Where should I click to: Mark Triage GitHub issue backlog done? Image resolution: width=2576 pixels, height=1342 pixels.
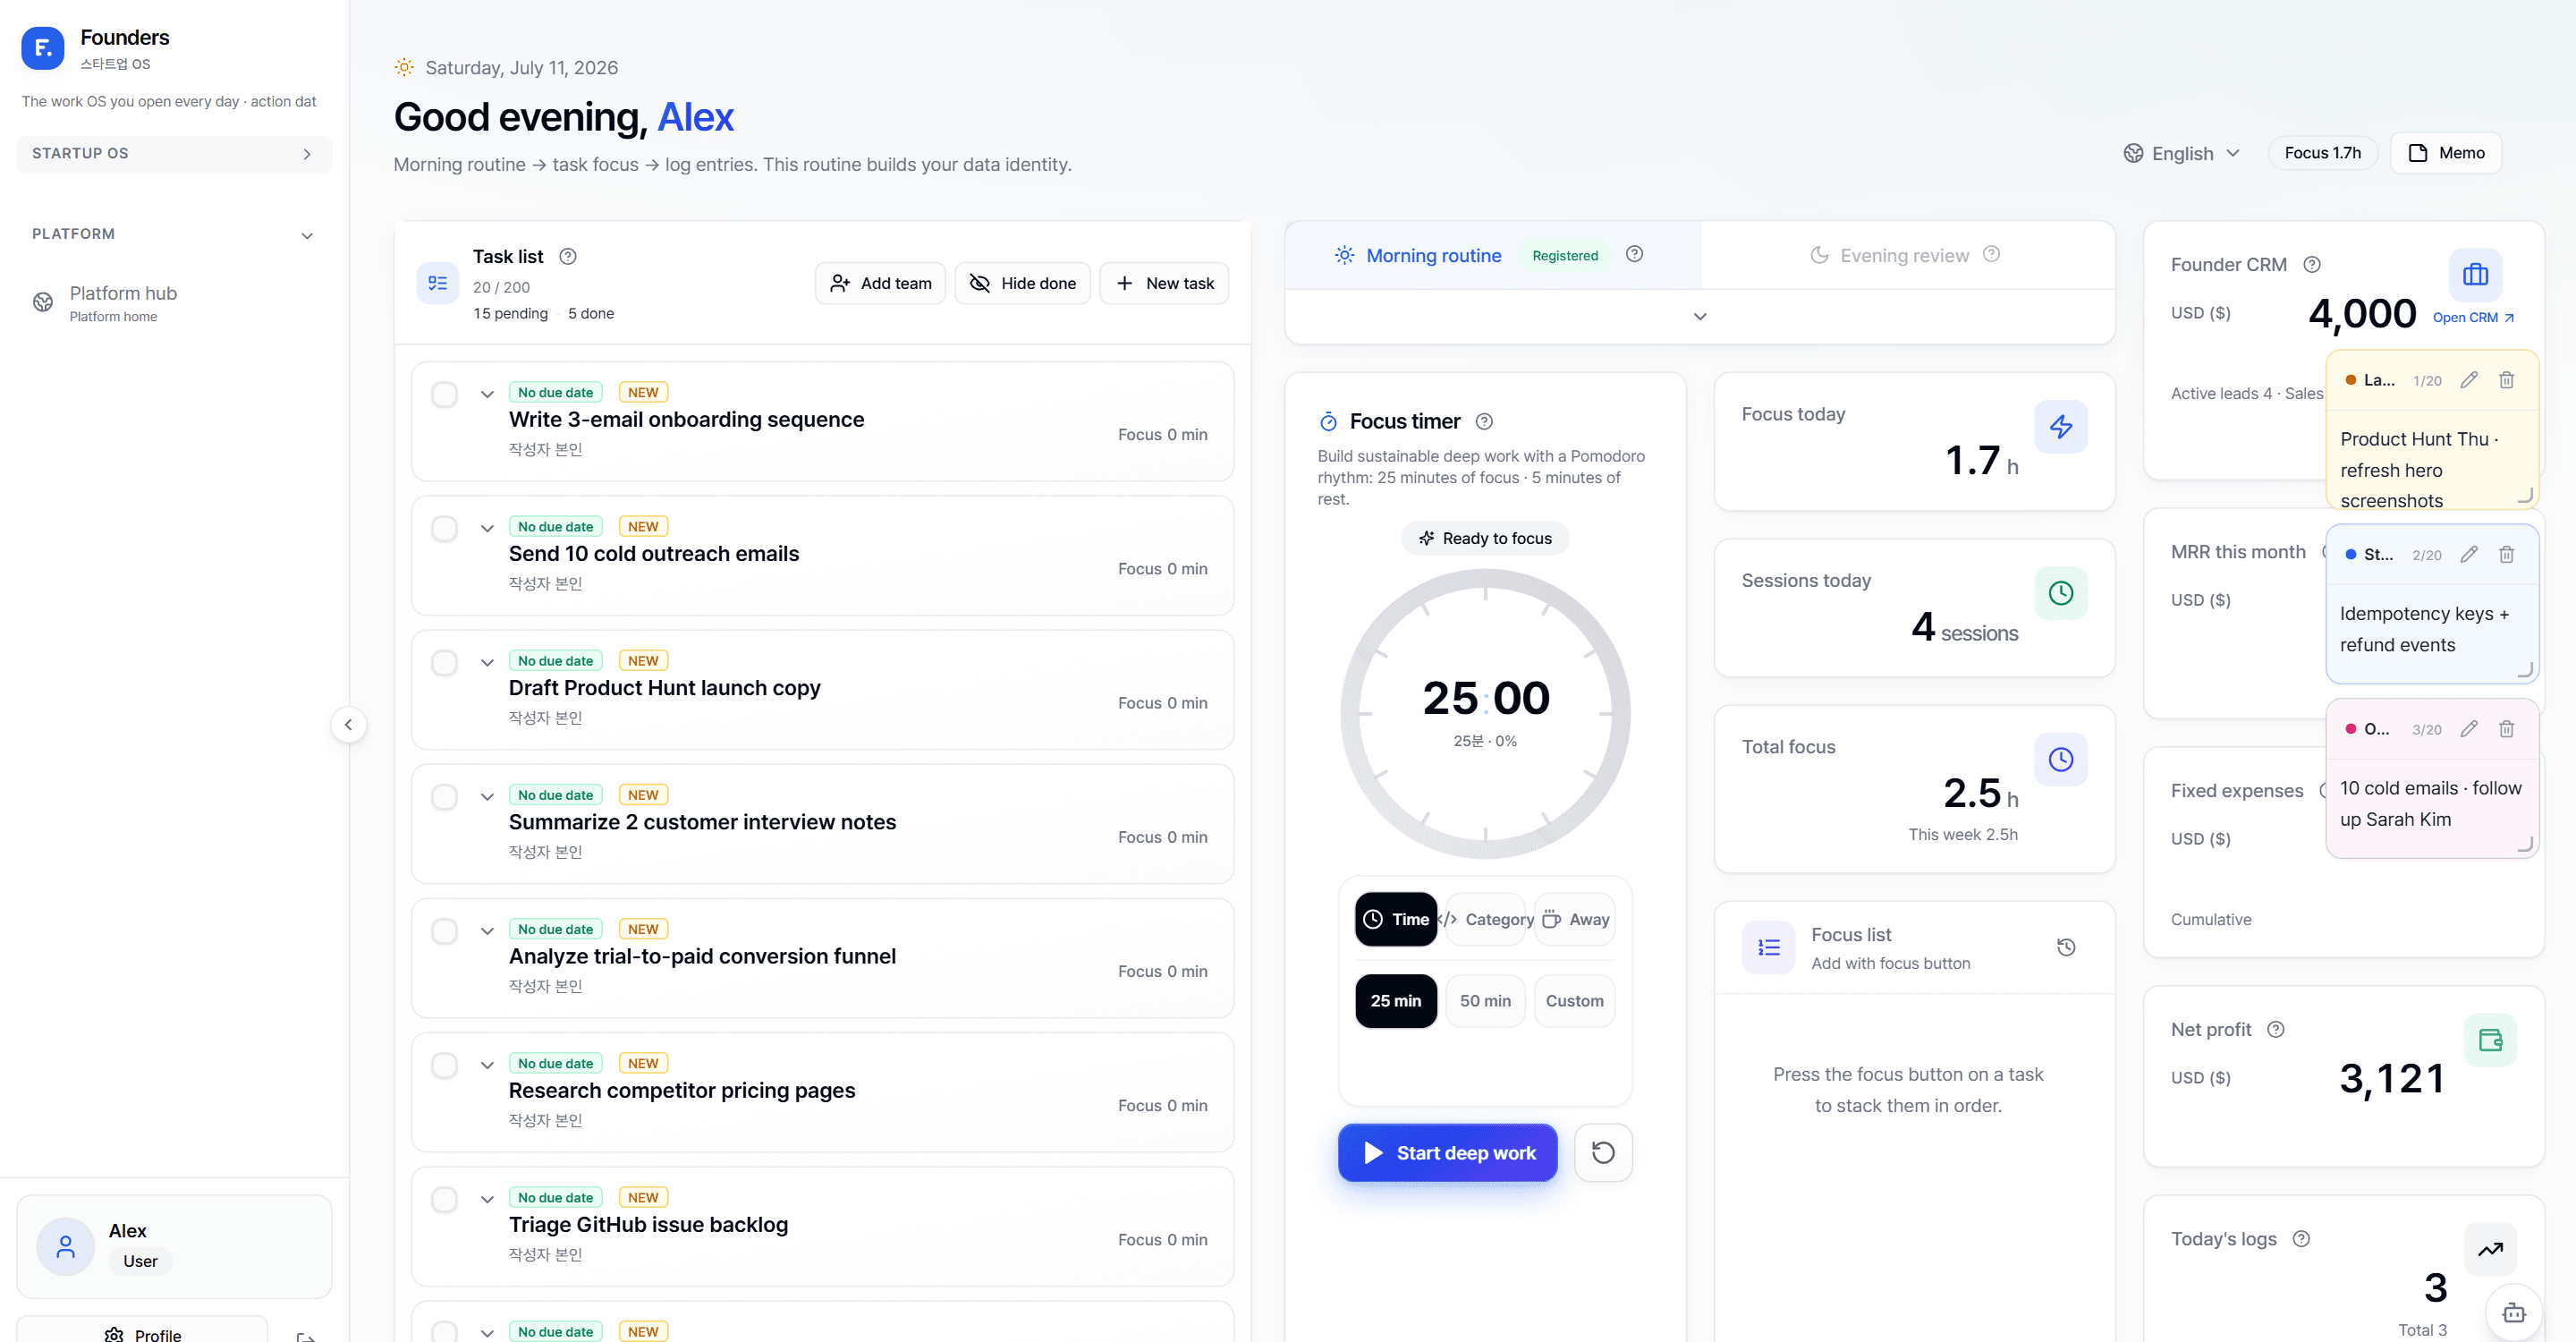coord(444,1199)
